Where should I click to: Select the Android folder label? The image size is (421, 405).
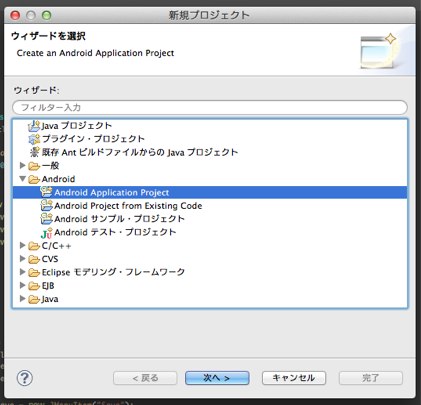58,179
